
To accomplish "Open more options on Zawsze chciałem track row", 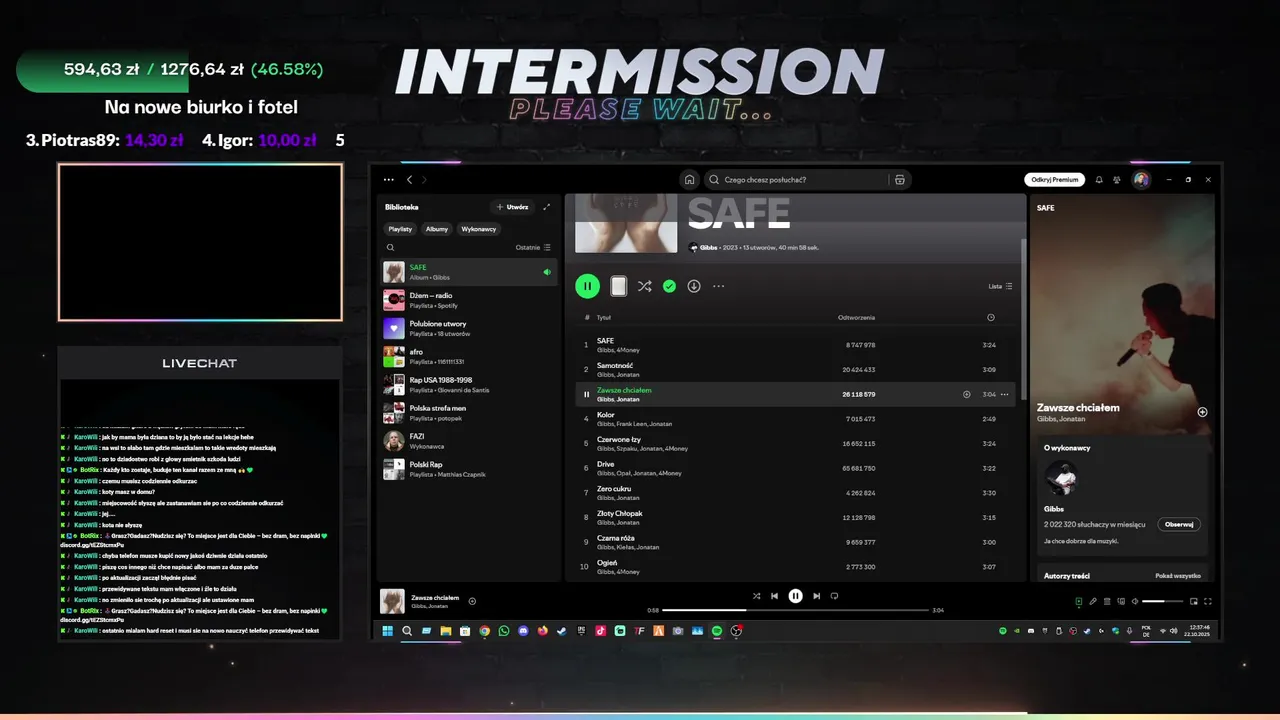I will pos(1005,394).
